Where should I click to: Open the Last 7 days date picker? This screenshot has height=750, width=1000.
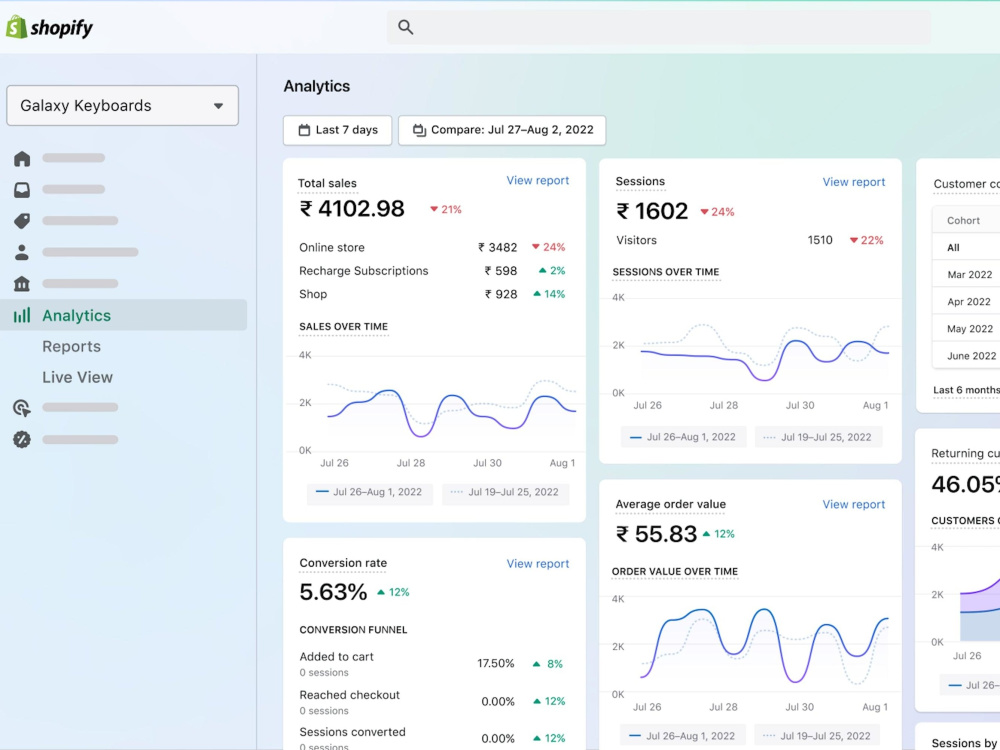pyautogui.click(x=337, y=130)
